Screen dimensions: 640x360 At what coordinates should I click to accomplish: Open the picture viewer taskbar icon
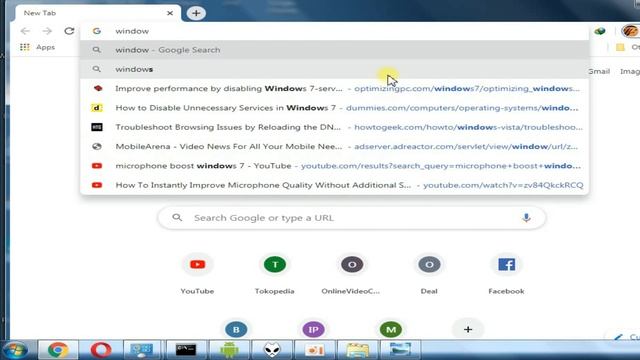click(400, 350)
